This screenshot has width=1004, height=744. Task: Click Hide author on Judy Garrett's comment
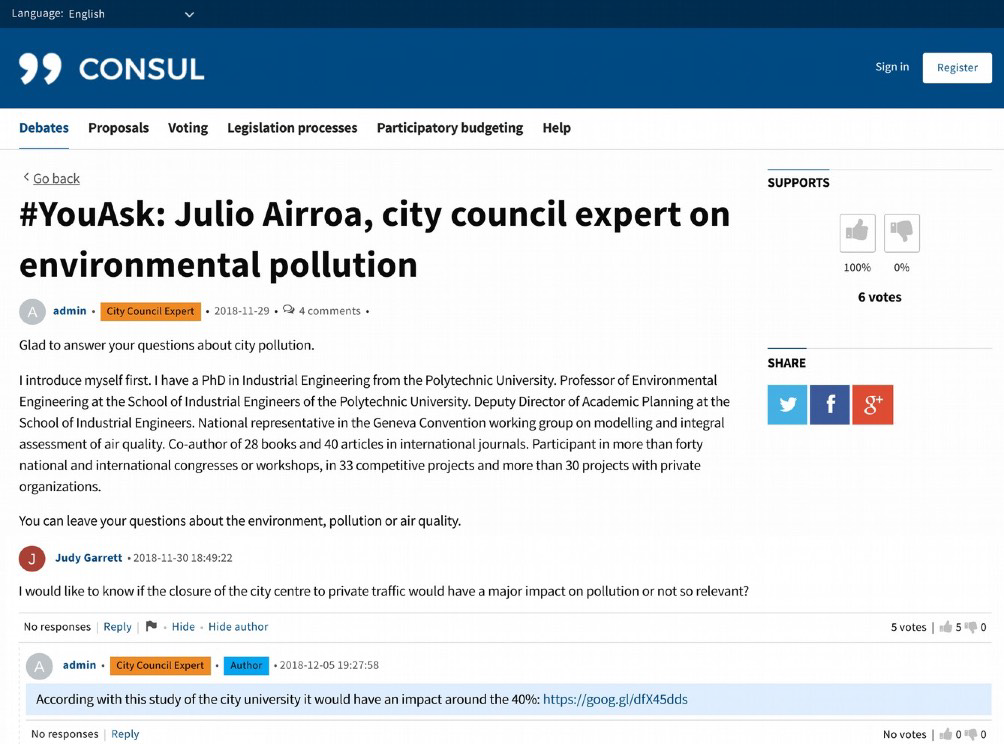238,627
